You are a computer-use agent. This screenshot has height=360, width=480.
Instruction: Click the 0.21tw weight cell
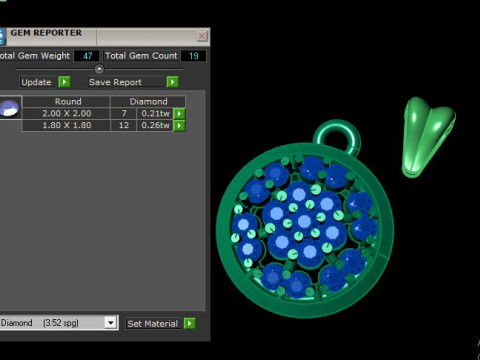[x=155, y=114]
